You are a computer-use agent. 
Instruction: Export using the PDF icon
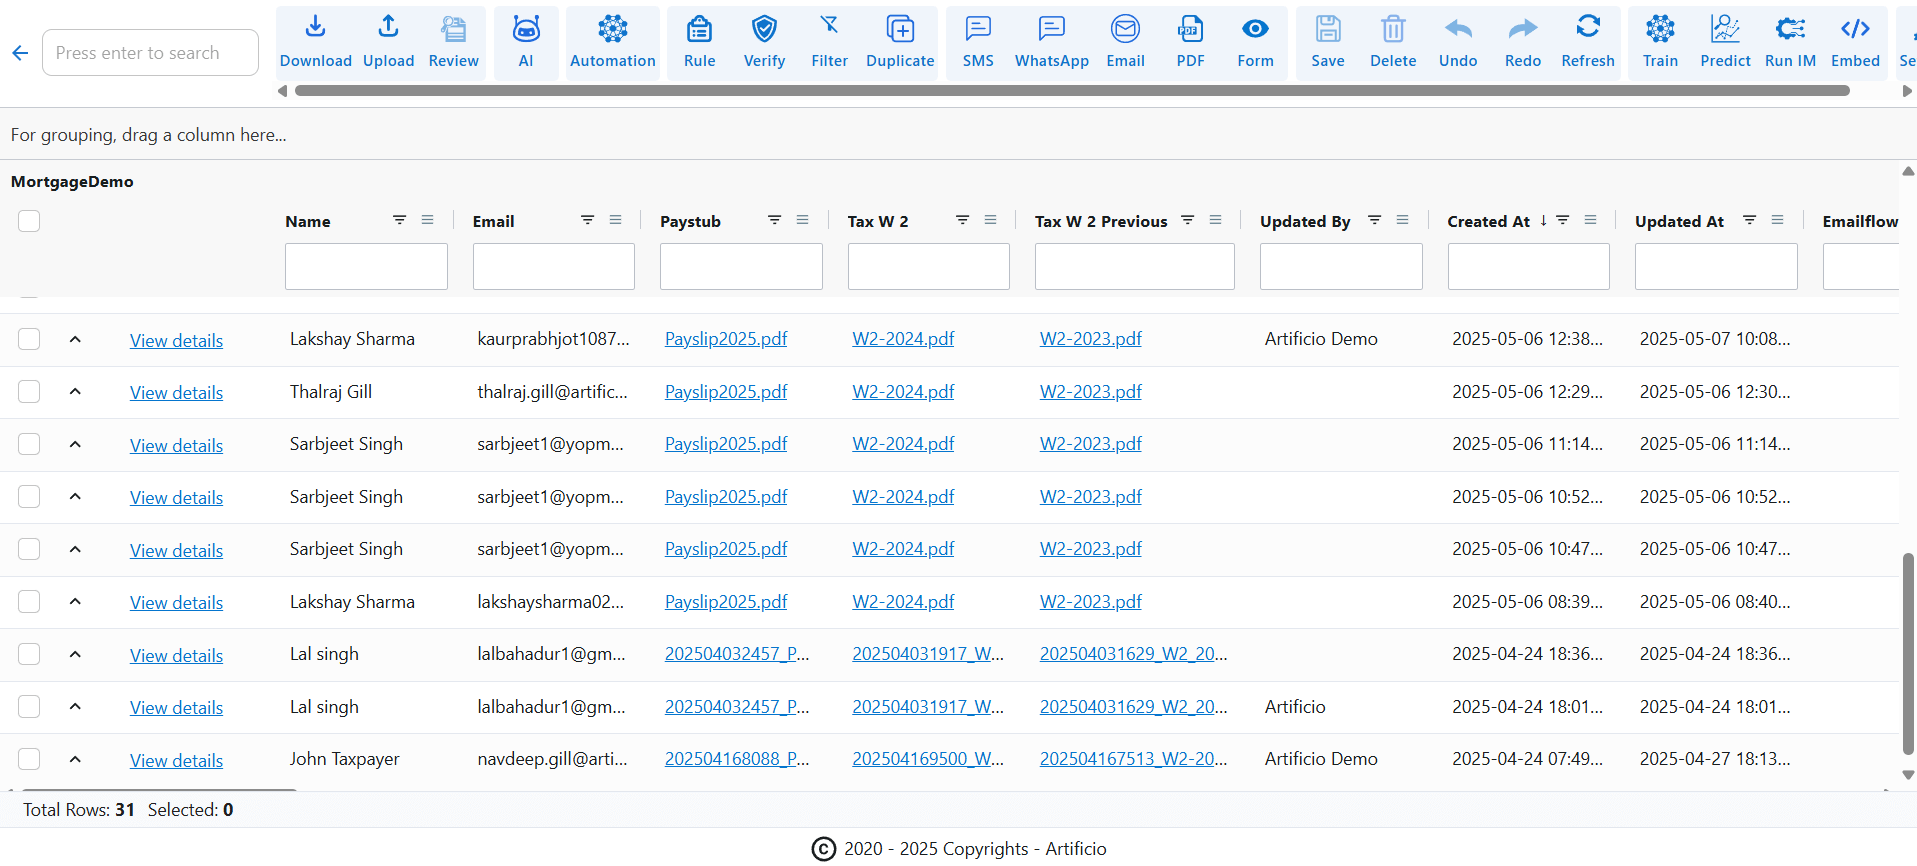pos(1190,43)
